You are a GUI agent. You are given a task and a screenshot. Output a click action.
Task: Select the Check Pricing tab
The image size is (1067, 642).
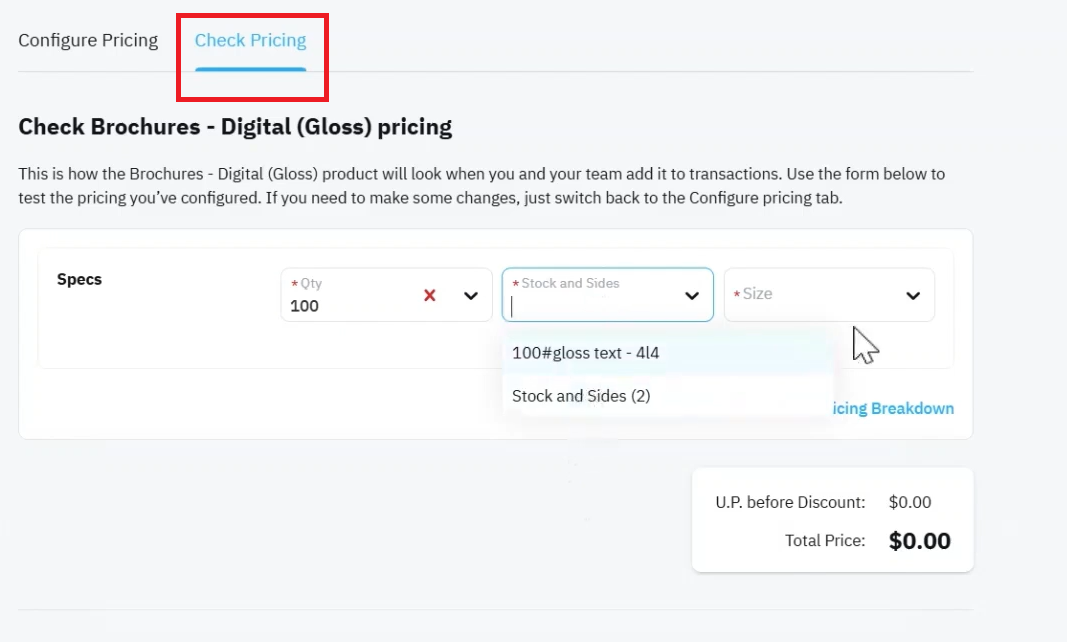[x=250, y=40]
